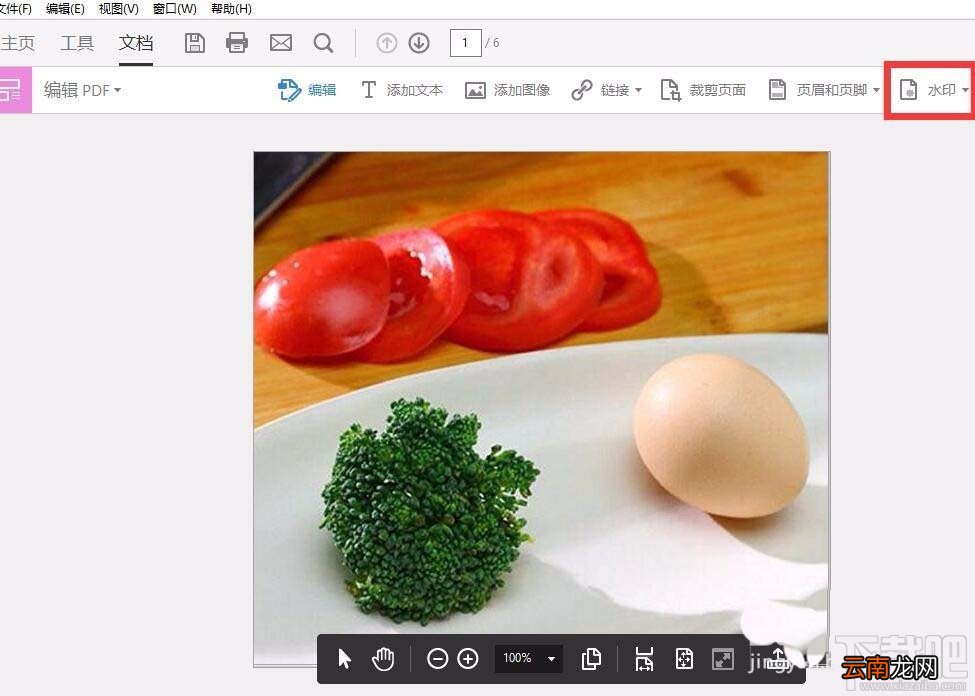Switch to the 工具 tab

pyautogui.click(x=77, y=43)
